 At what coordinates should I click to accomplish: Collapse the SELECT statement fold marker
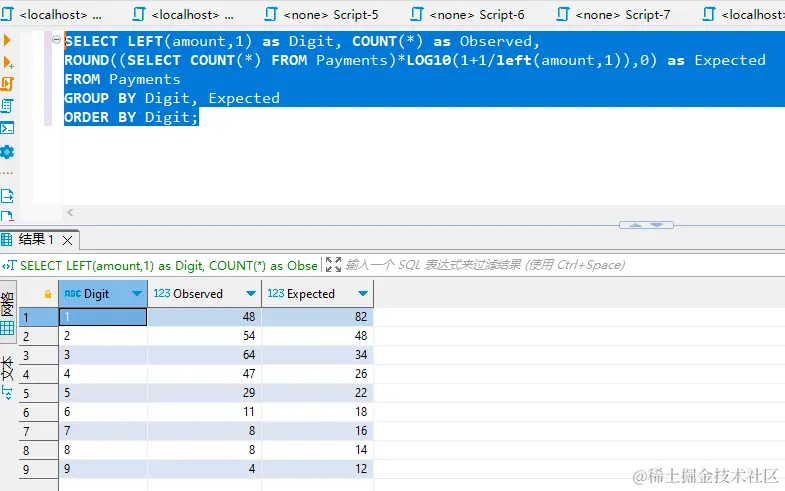(57, 40)
